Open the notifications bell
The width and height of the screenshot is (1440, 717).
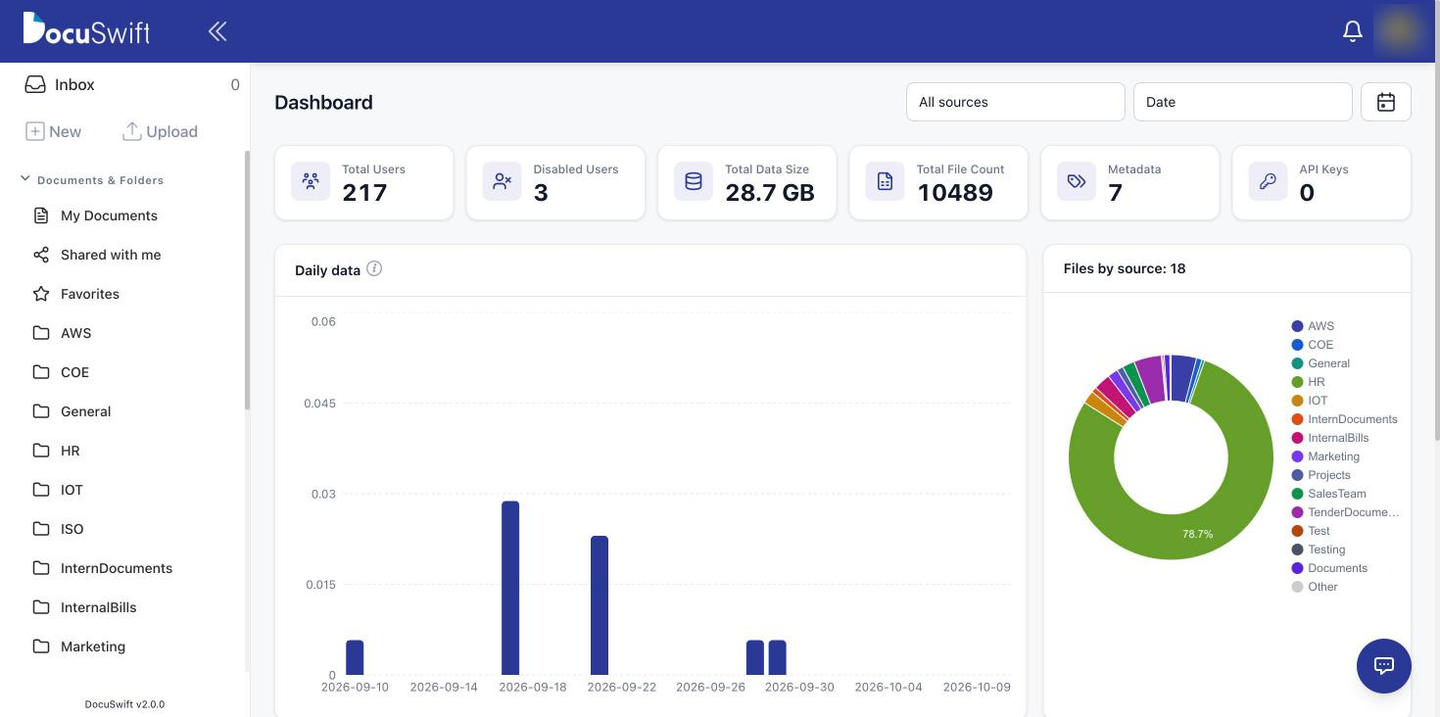pos(1352,31)
